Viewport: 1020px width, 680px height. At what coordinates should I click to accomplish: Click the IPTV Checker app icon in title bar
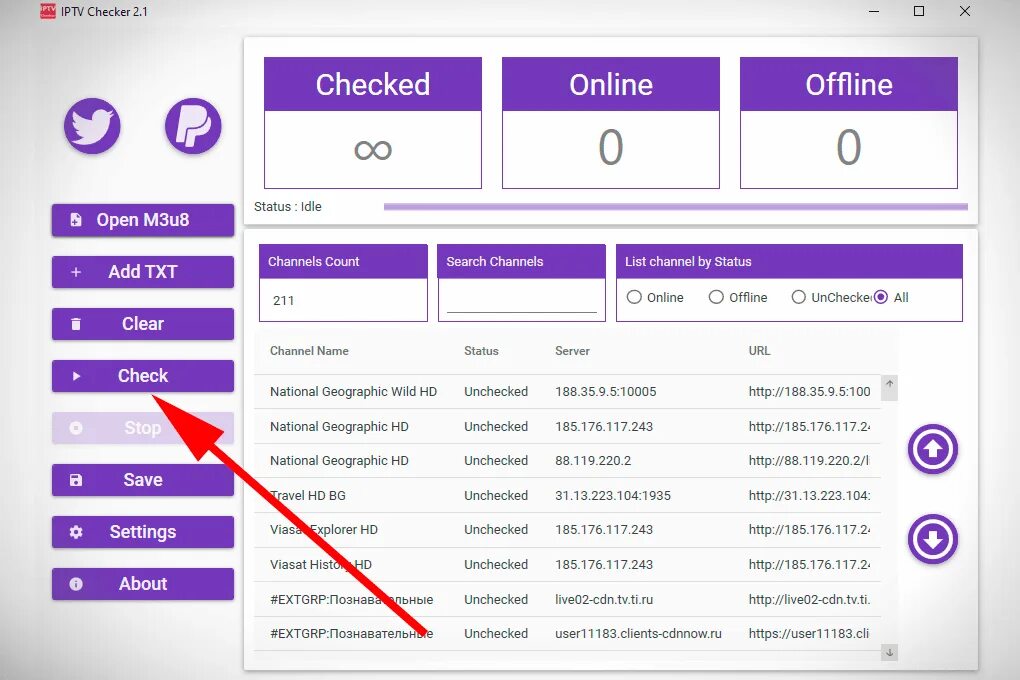point(47,11)
